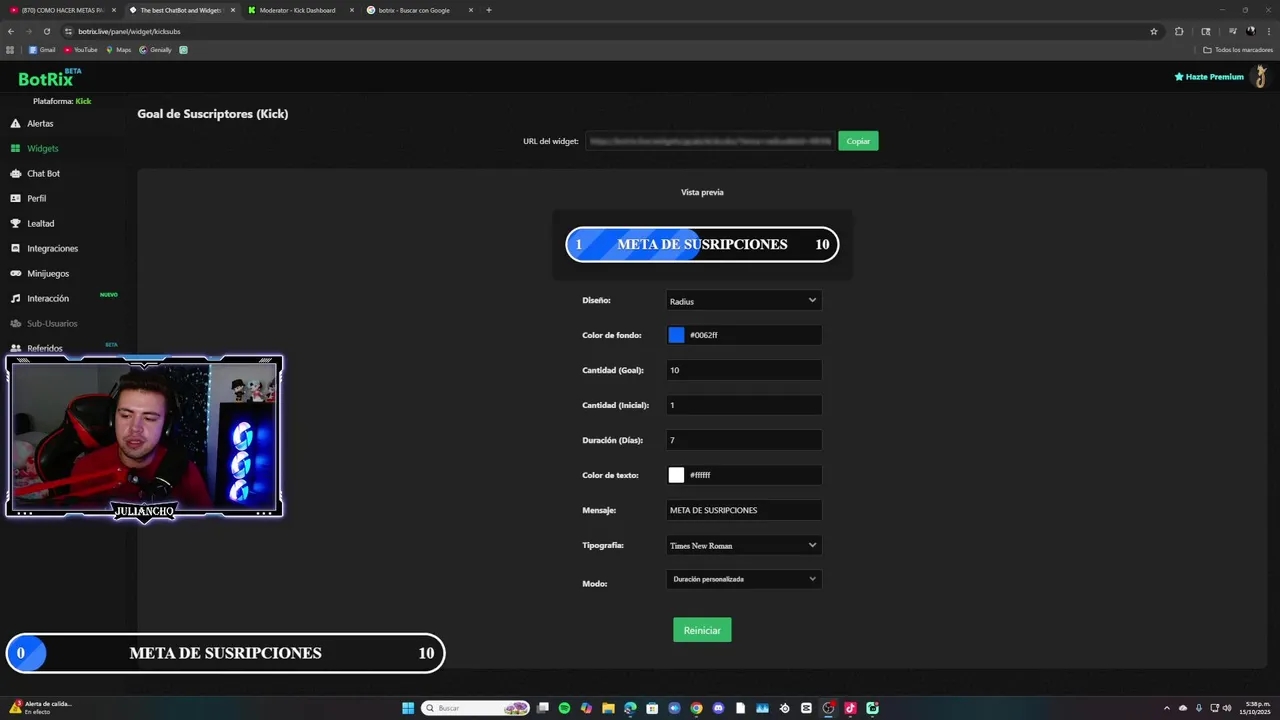This screenshot has width=1280, height=720.
Task: Click the taskbar Buscar search box
Action: coord(474,708)
